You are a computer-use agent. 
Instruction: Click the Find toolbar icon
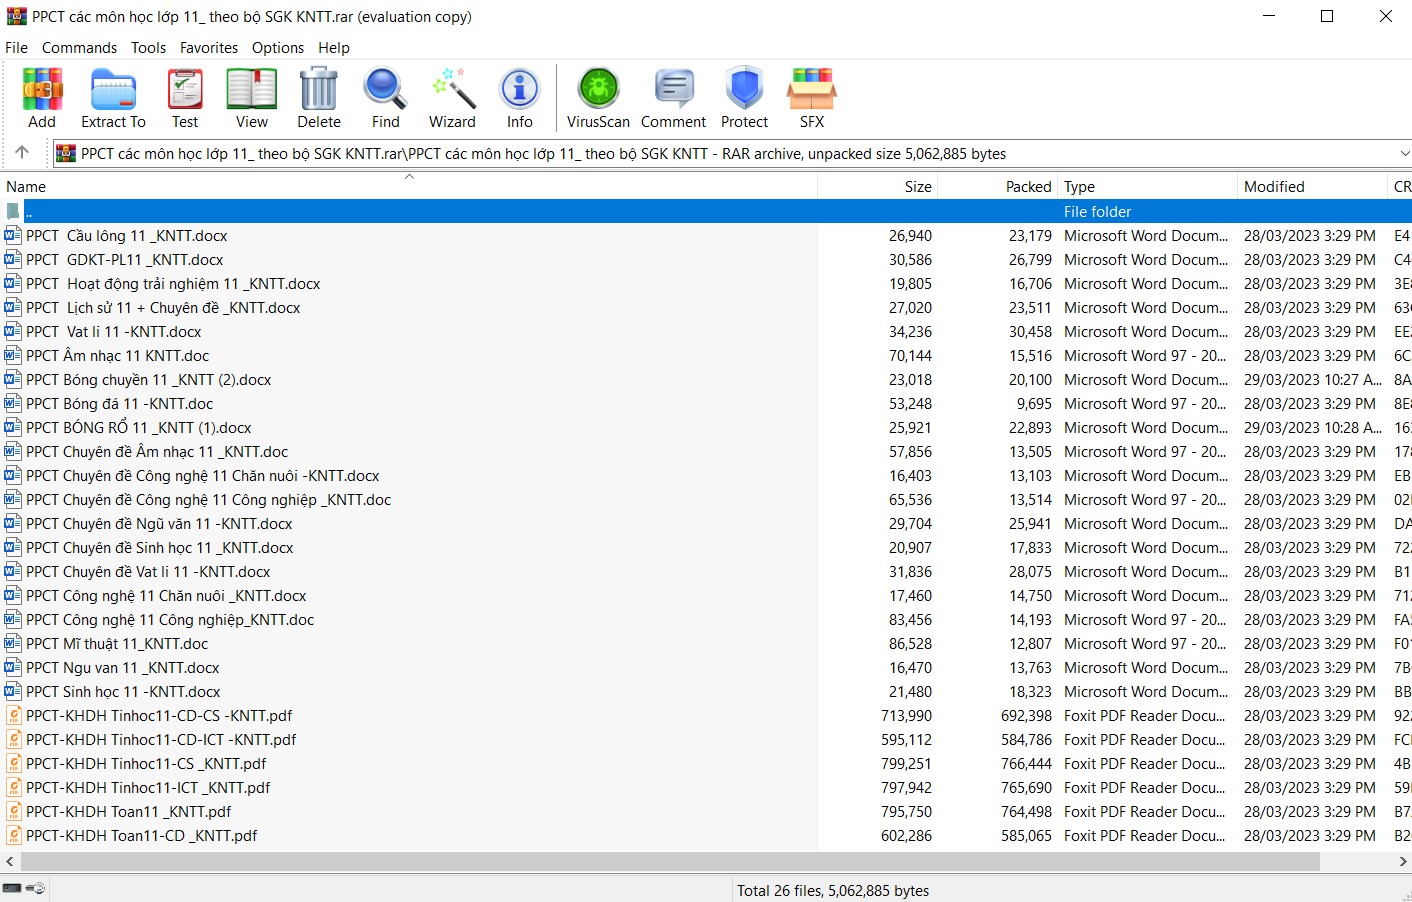pyautogui.click(x=385, y=98)
